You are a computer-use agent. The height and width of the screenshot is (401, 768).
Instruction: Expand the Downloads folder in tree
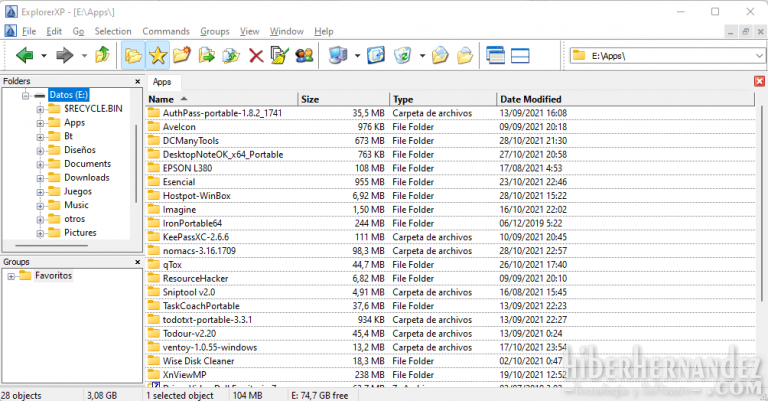click(41, 177)
